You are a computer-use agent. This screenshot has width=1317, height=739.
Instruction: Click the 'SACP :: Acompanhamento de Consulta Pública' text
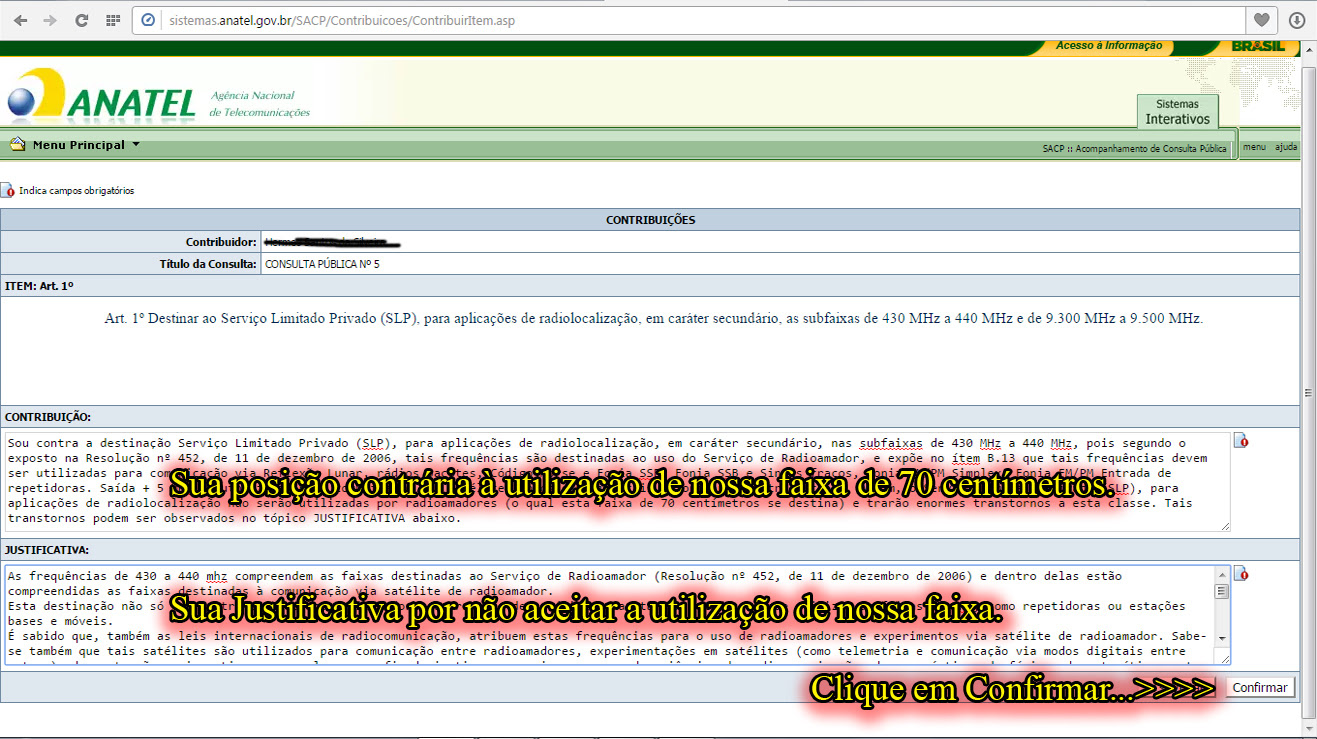click(1134, 148)
